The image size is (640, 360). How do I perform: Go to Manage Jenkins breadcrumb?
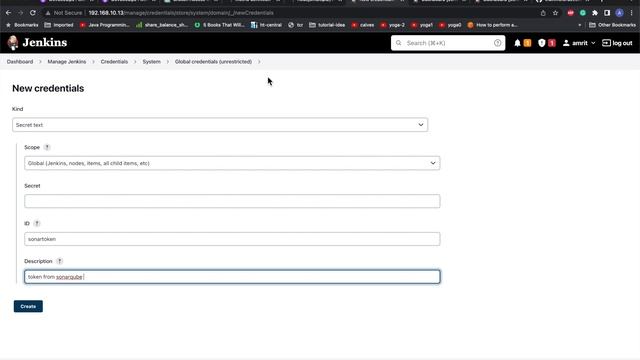point(67,62)
